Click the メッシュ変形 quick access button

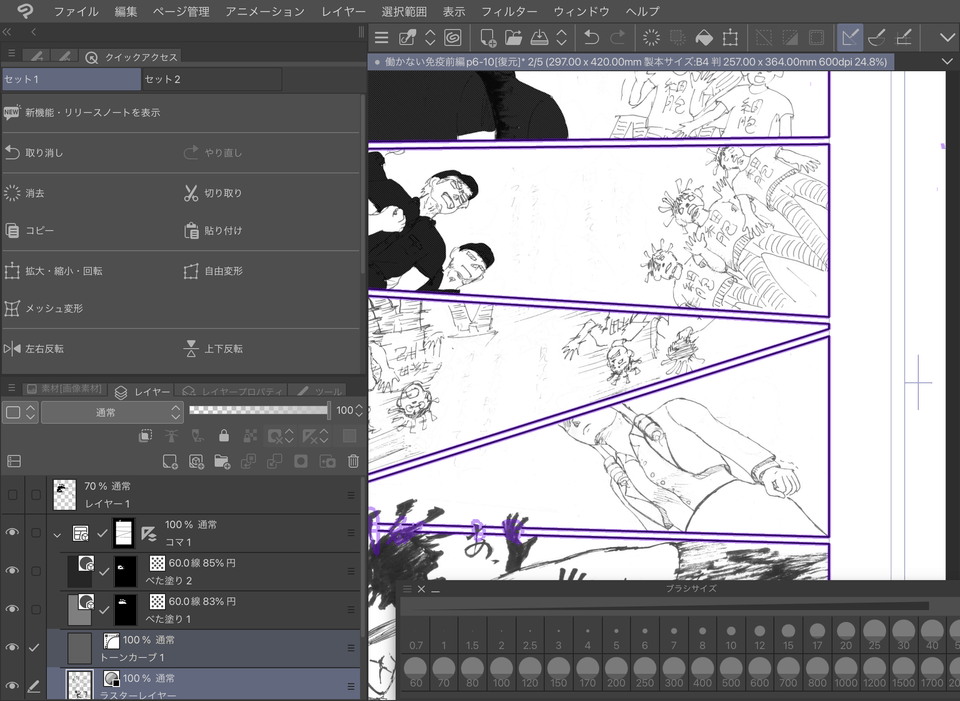[x=43, y=309]
